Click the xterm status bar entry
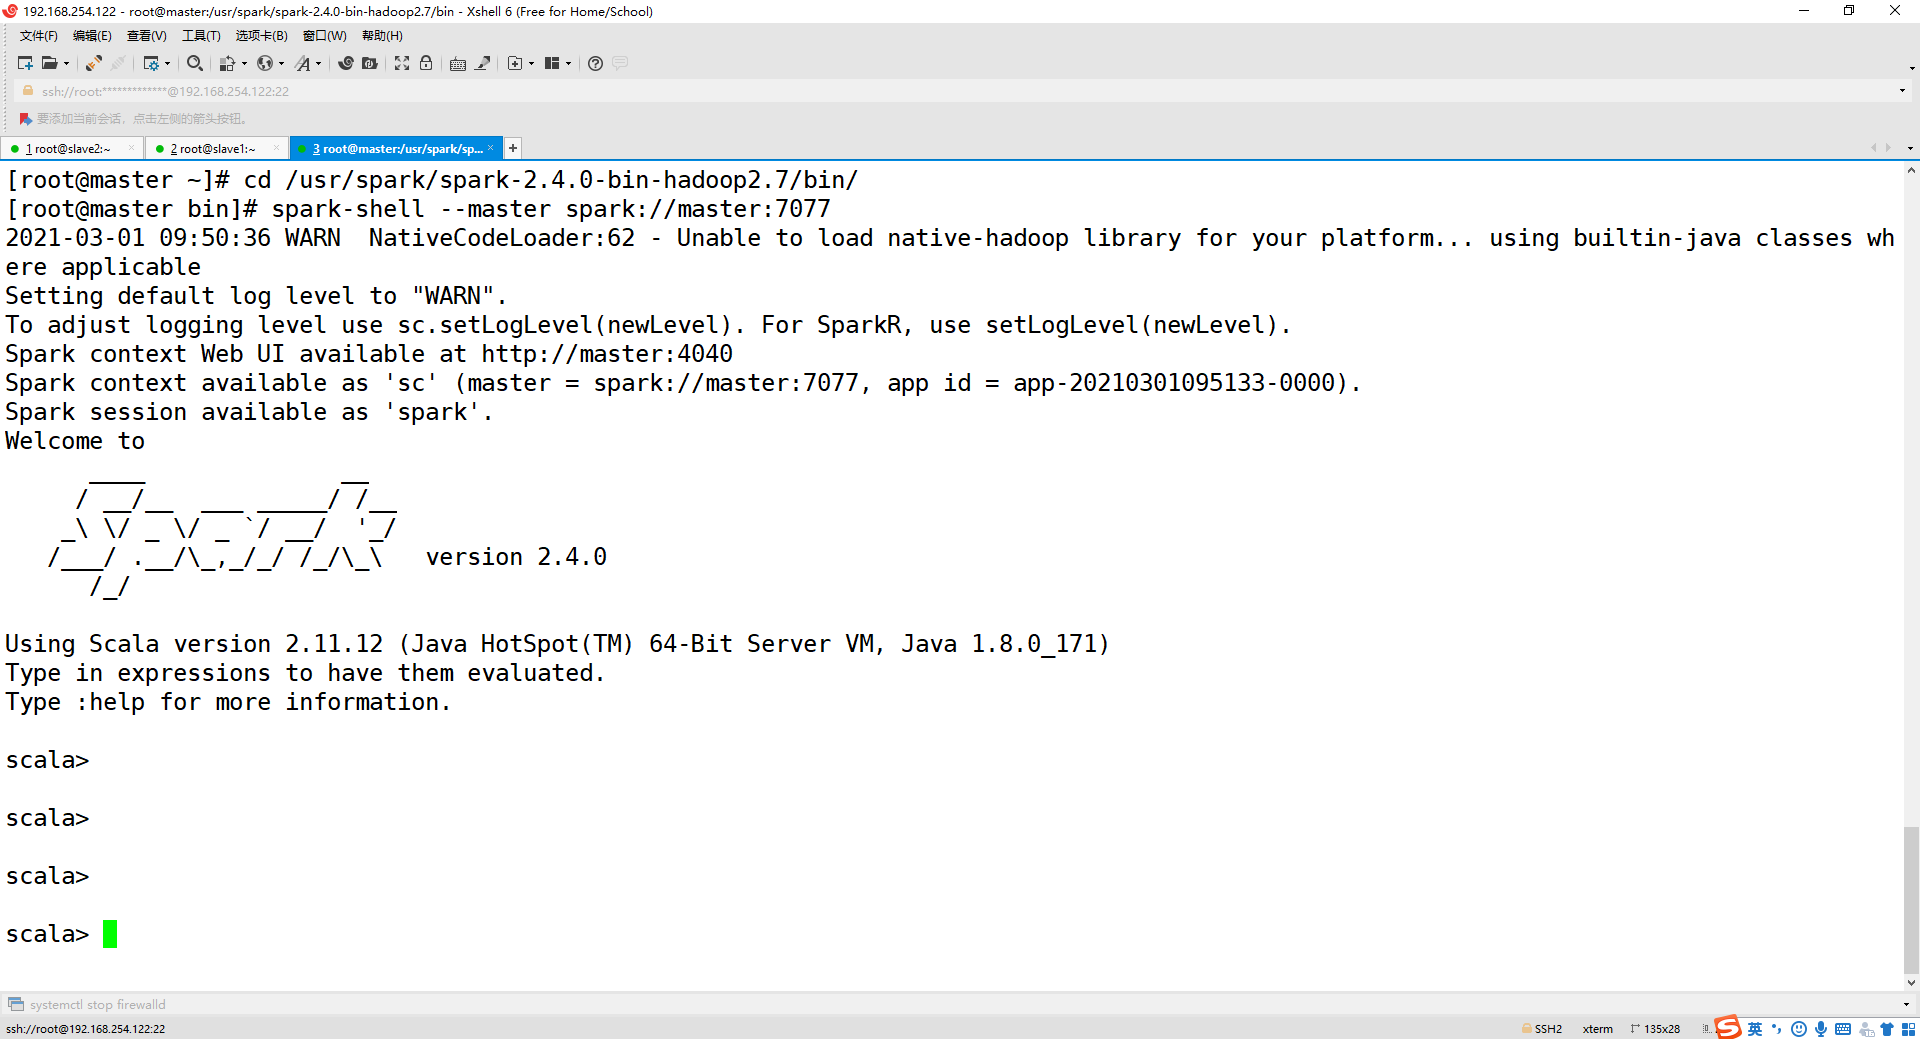 point(1597,1029)
